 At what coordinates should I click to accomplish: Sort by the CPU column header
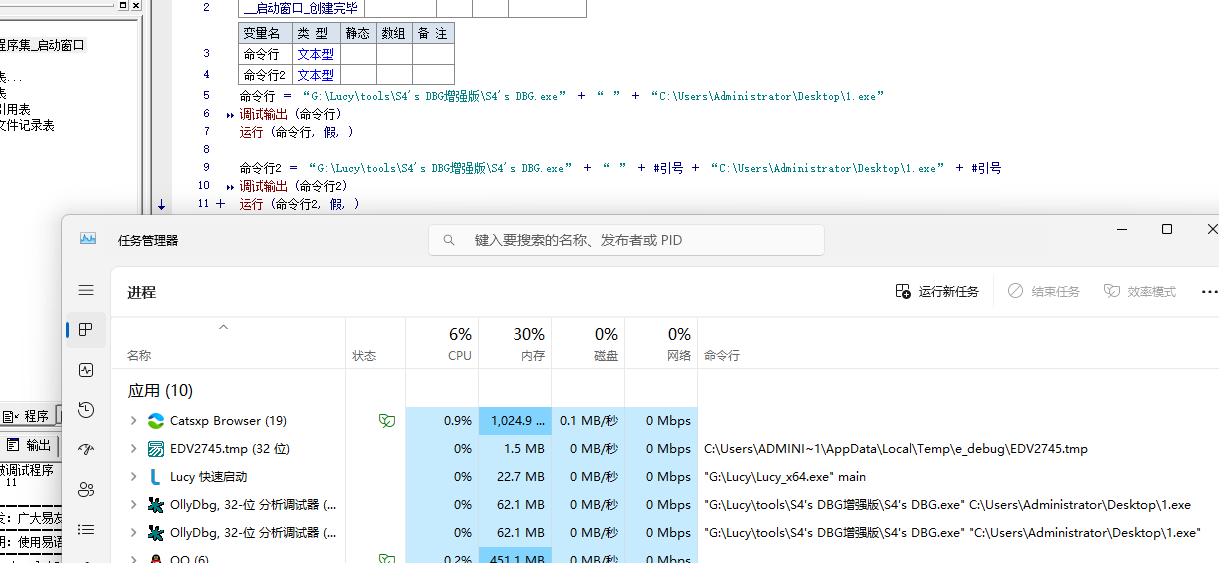coord(459,356)
